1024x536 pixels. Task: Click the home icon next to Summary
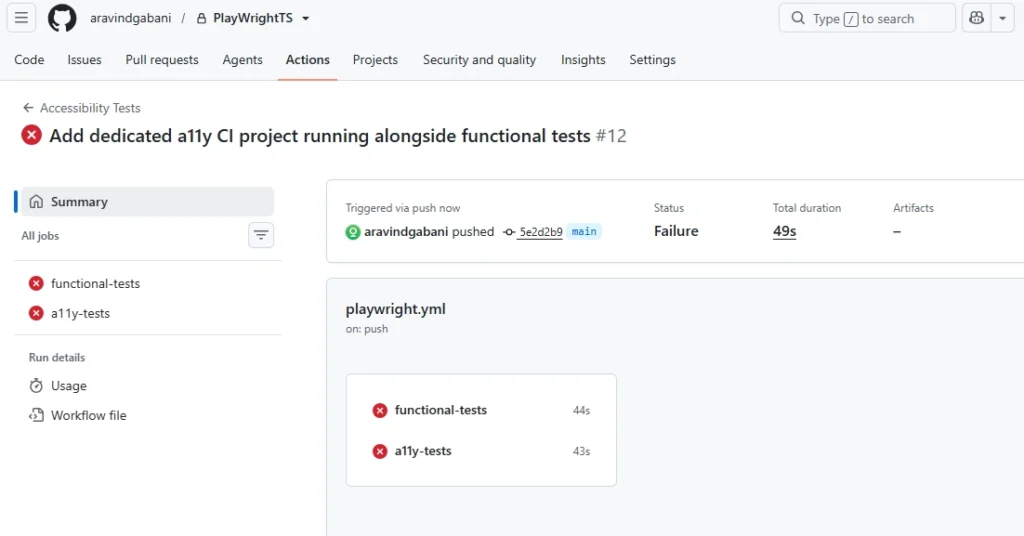pyautogui.click(x=37, y=201)
